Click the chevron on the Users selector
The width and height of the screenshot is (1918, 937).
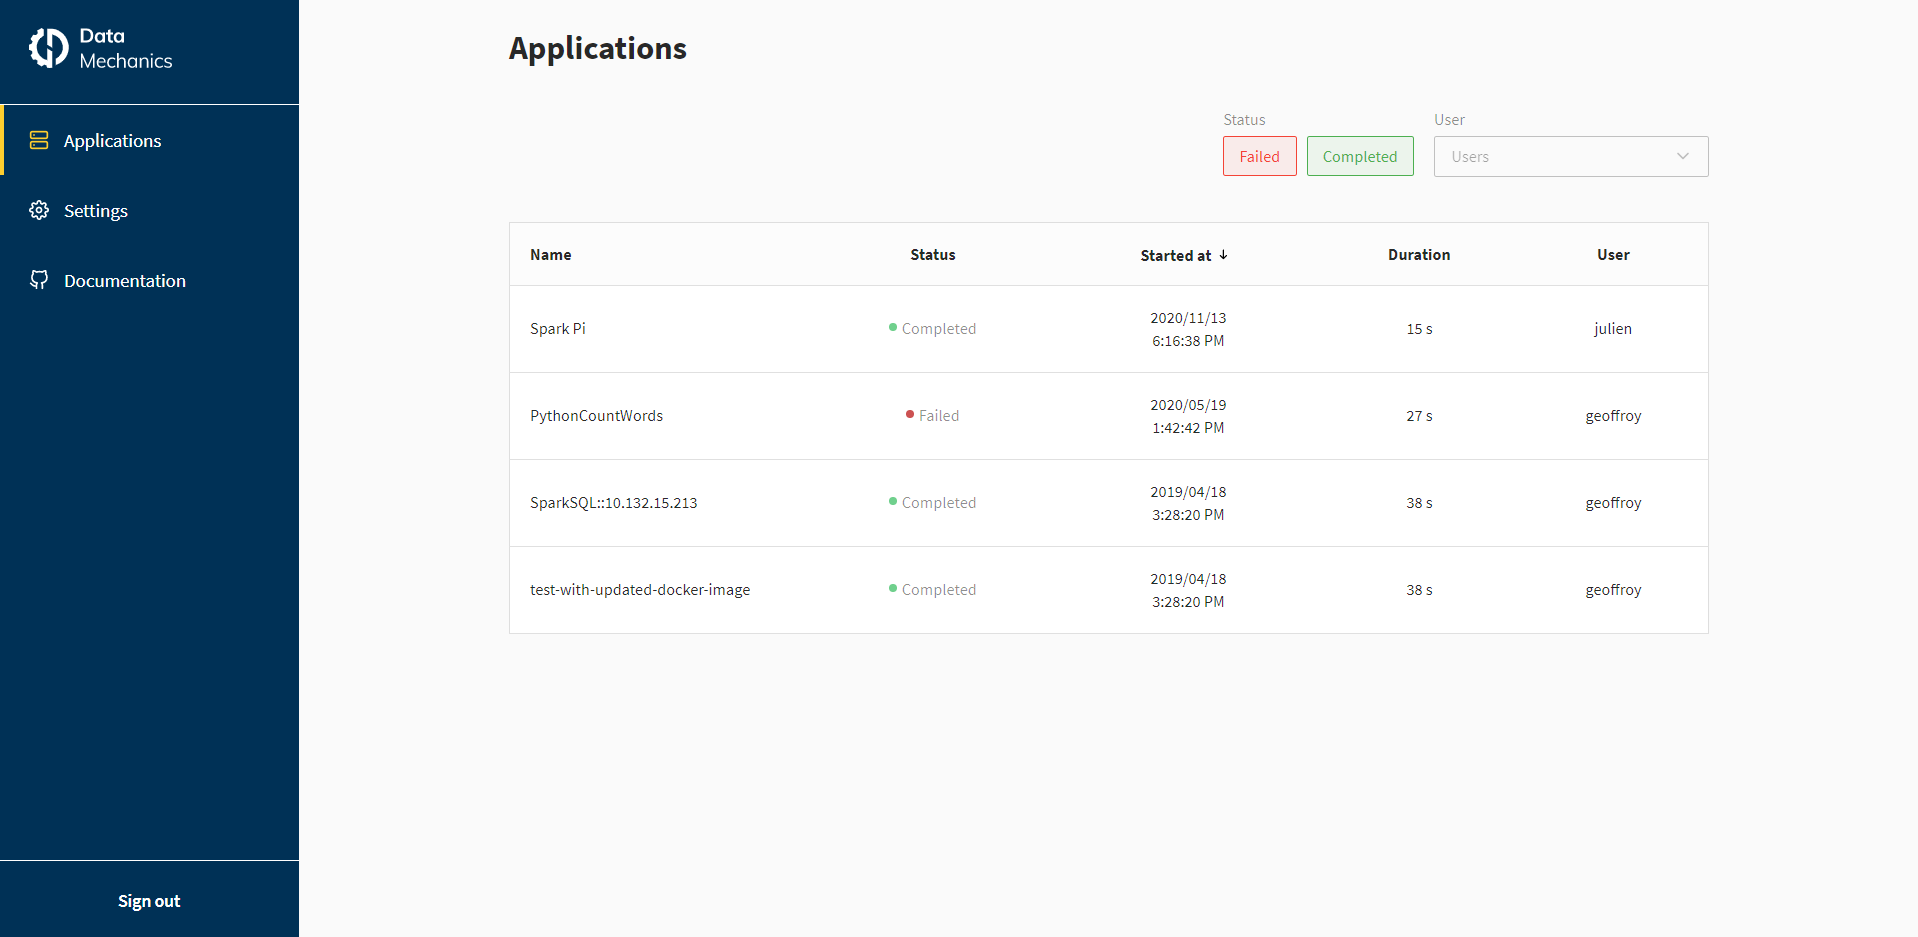point(1682,156)
